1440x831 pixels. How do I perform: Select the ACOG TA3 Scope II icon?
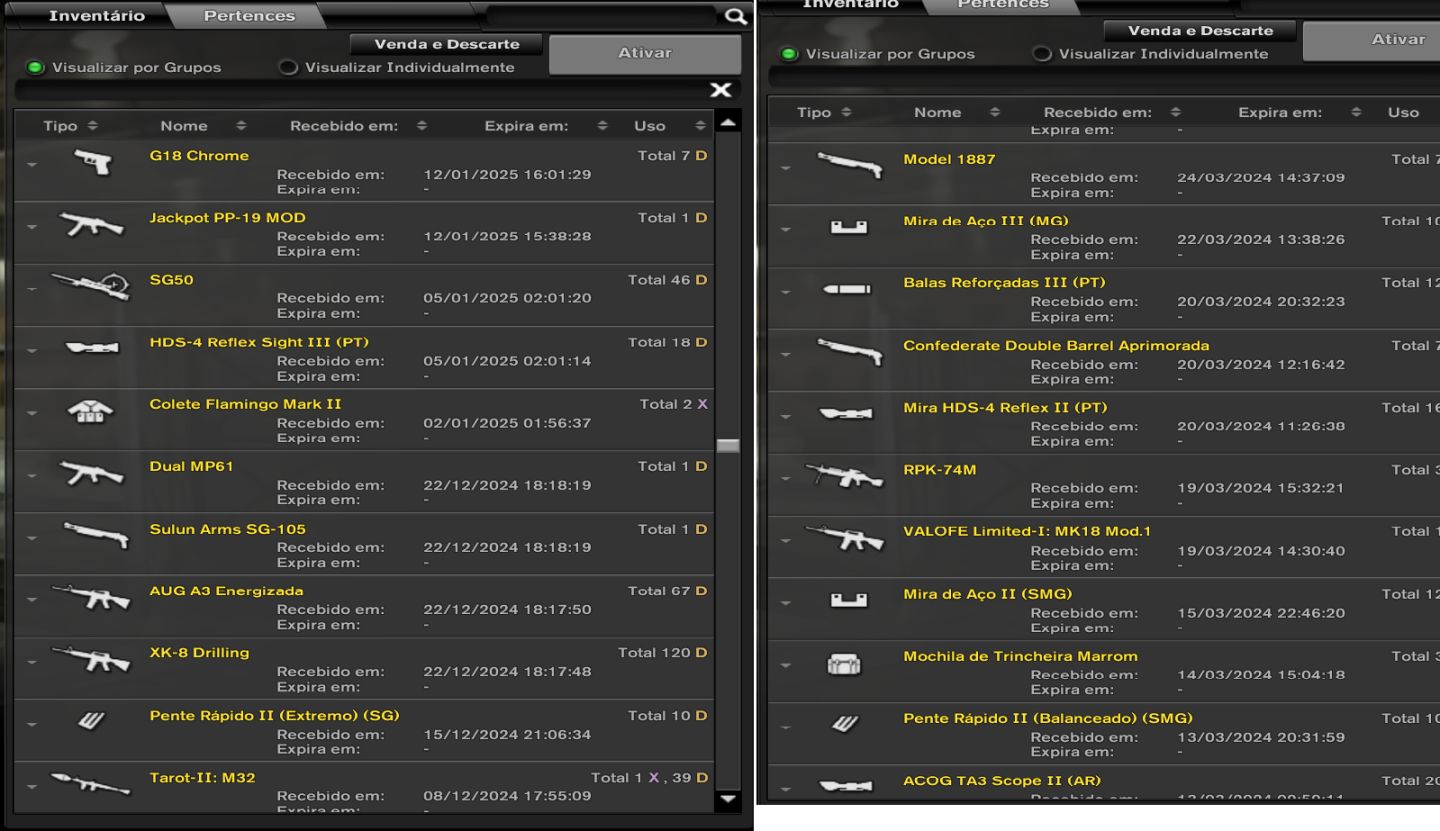click(x=846, y=787)
